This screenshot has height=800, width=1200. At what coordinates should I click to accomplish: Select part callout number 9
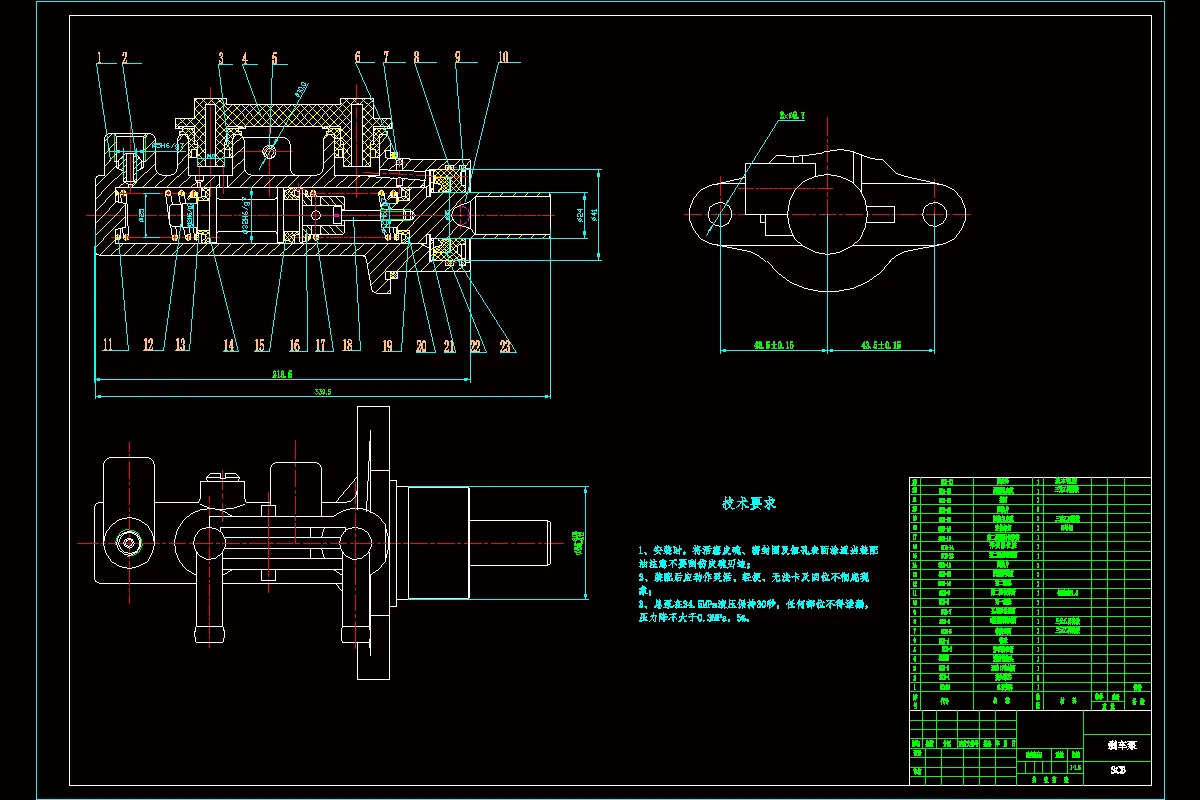pyautogui.click(x=457, y=58)
